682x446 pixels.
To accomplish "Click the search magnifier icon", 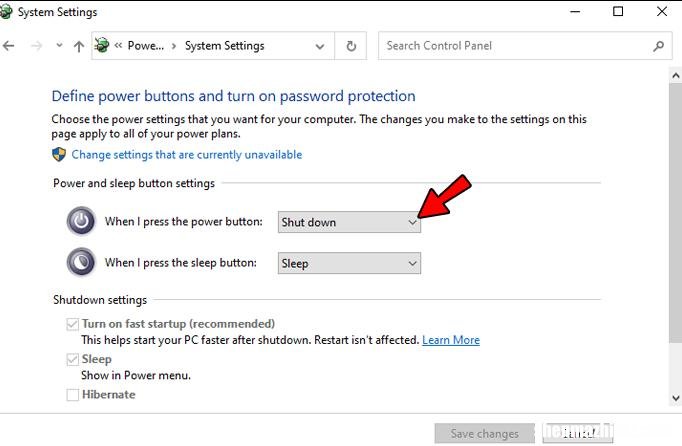I will [x=658, y=46].
